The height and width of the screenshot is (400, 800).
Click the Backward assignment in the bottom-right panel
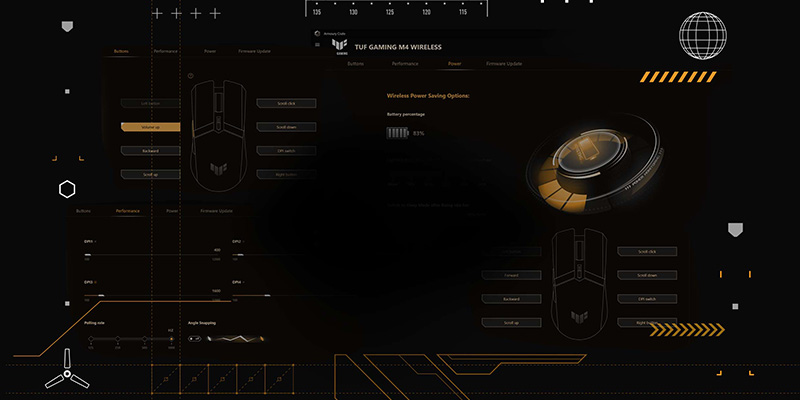[x=511, y=299]
